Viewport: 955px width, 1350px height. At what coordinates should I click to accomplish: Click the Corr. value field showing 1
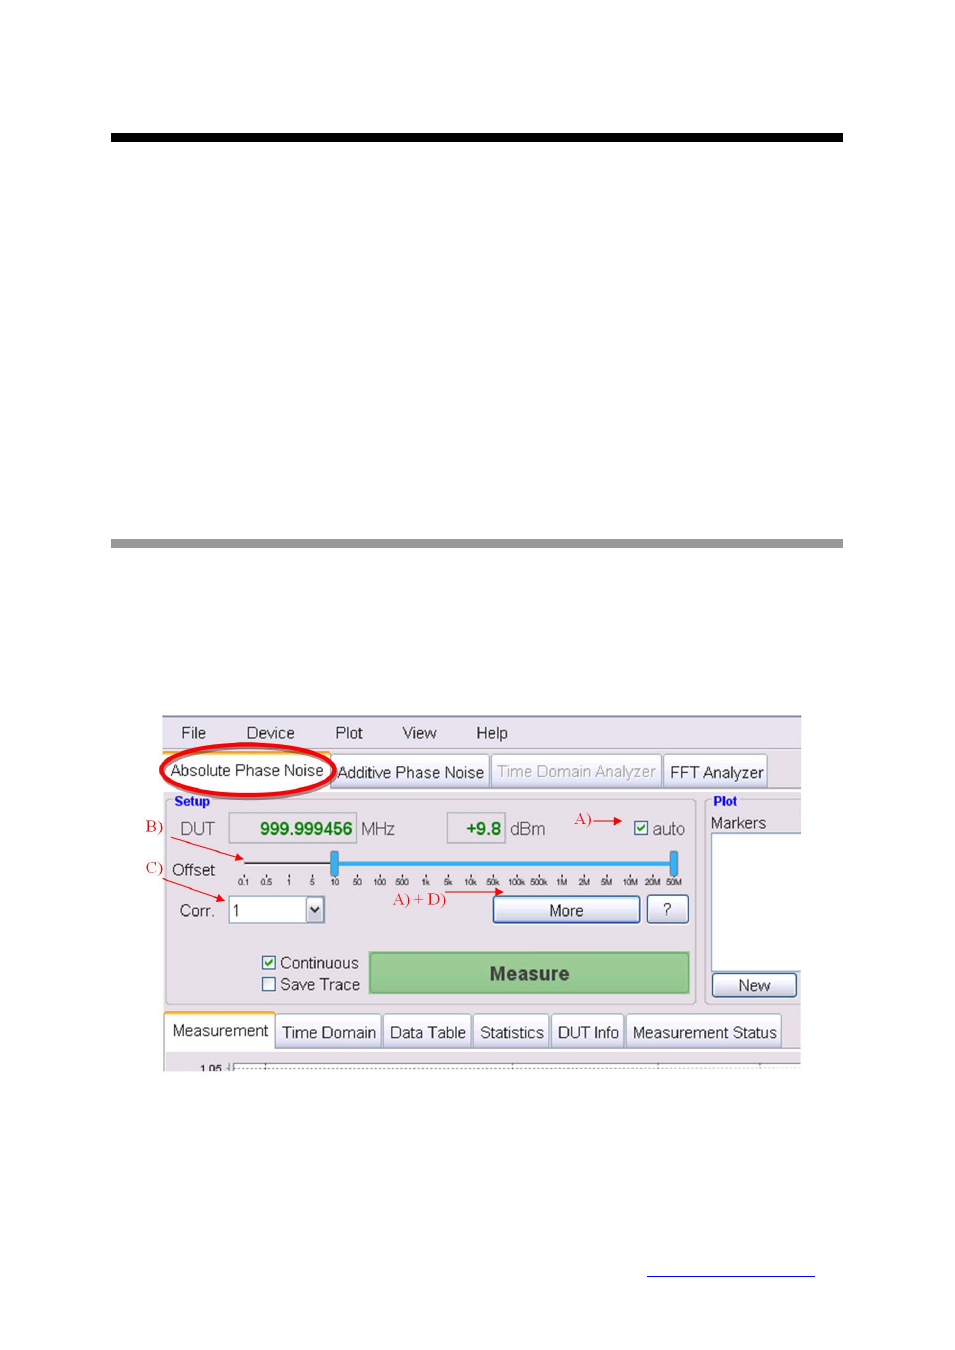267,910
